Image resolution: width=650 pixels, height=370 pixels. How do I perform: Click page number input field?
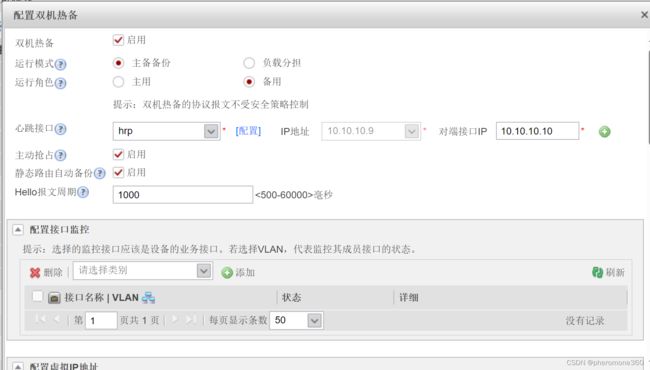(101, 320)
